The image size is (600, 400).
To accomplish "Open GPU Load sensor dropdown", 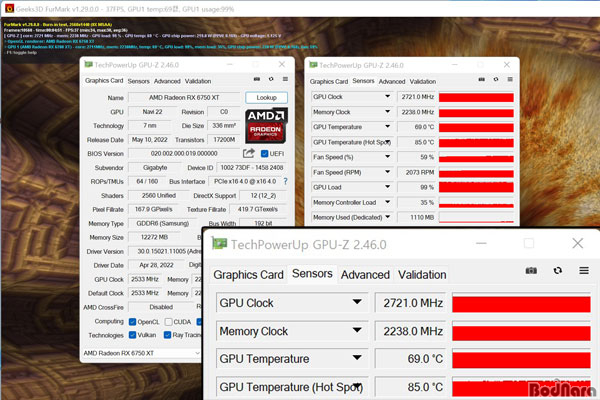I will coord(387,187).
